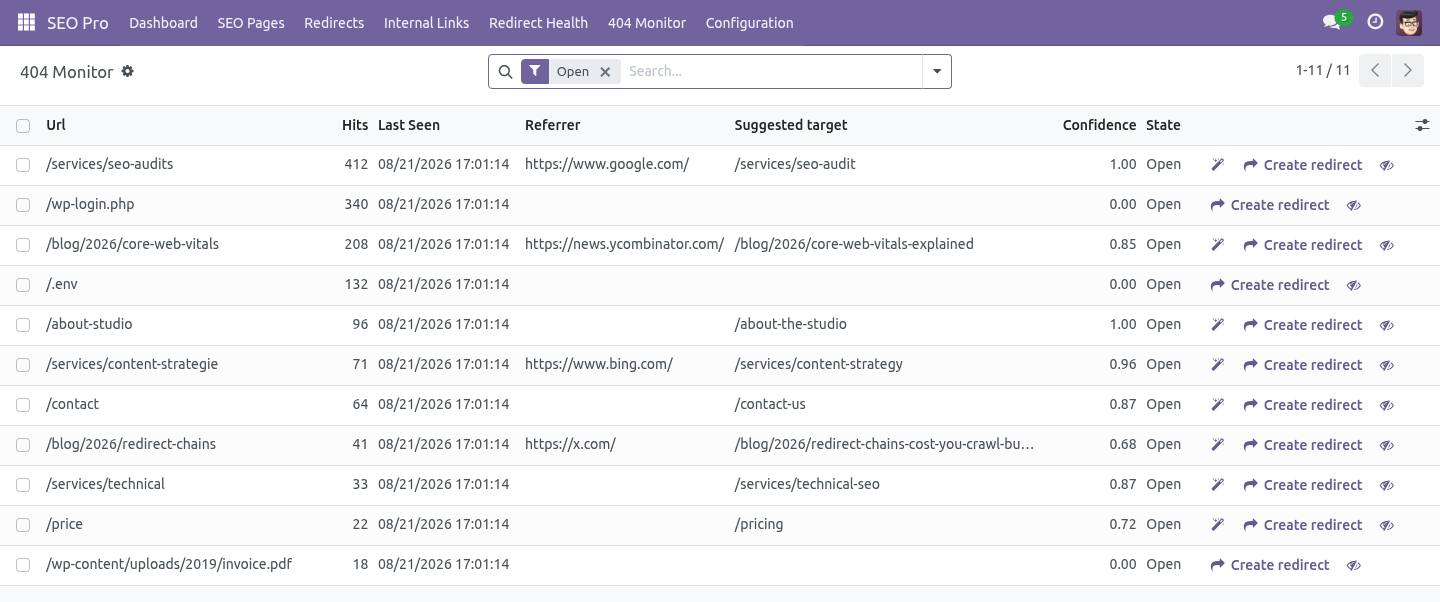Create redirect for /services/content-strategie
The height and width of the screenshot is (602, 1440).
1303,365
